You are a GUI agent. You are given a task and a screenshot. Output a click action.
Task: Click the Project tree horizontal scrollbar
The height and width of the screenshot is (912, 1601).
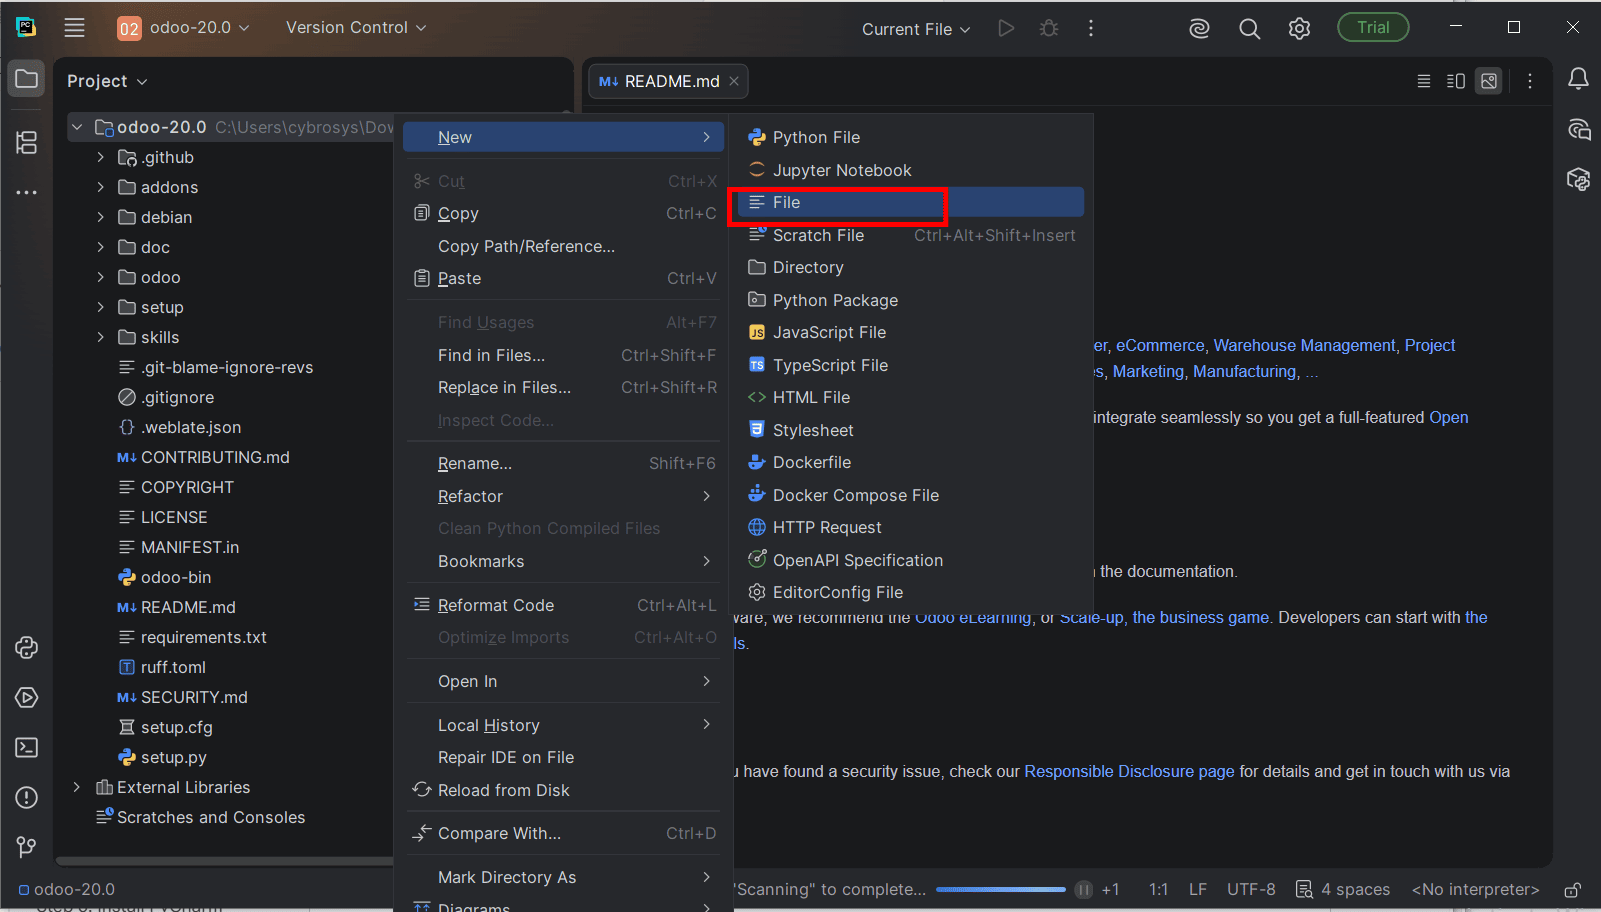[225, 861]
